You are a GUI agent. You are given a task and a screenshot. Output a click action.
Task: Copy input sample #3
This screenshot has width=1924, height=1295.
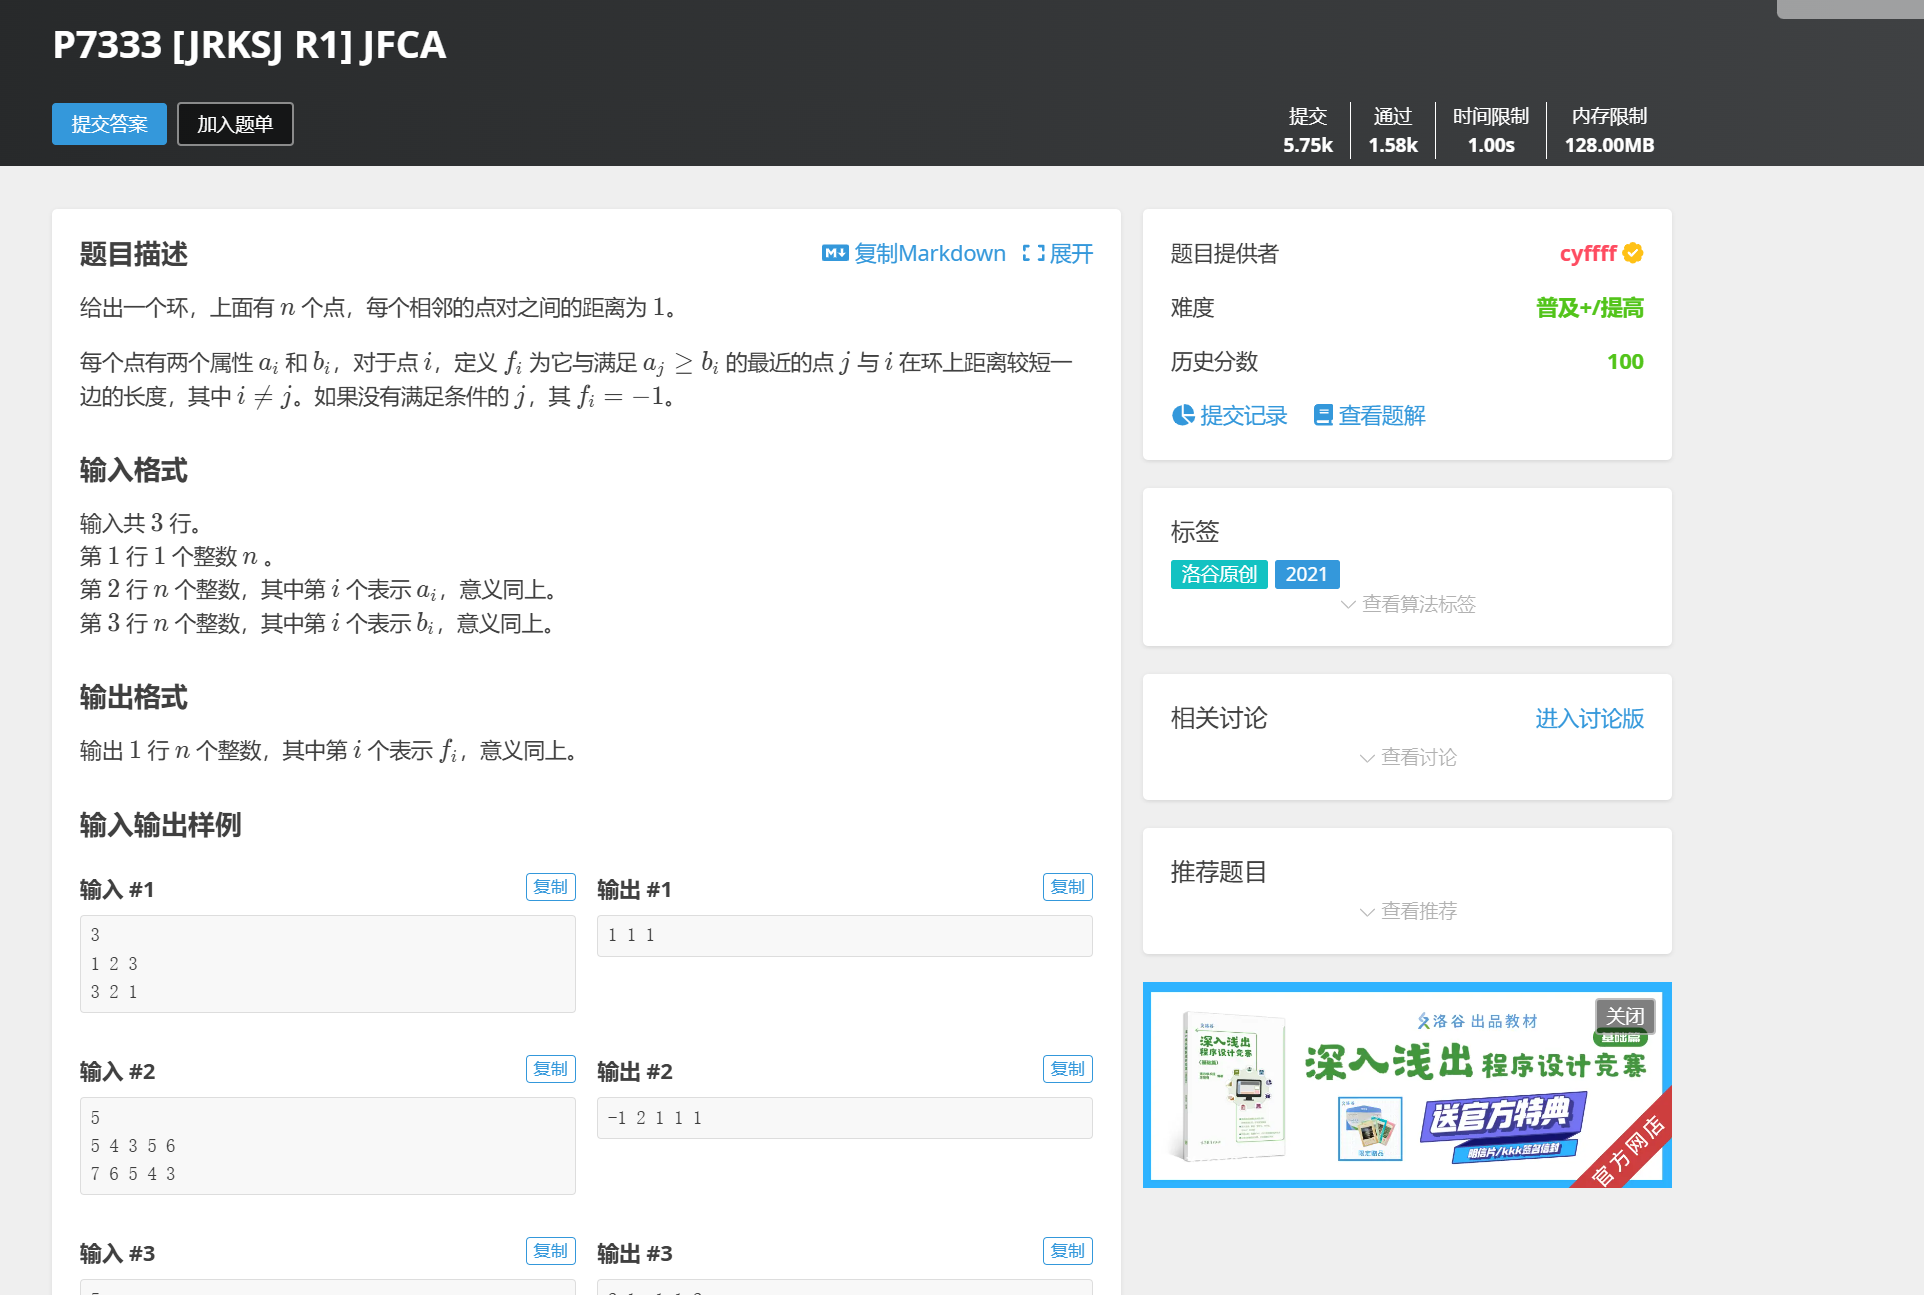(550, 1251)
